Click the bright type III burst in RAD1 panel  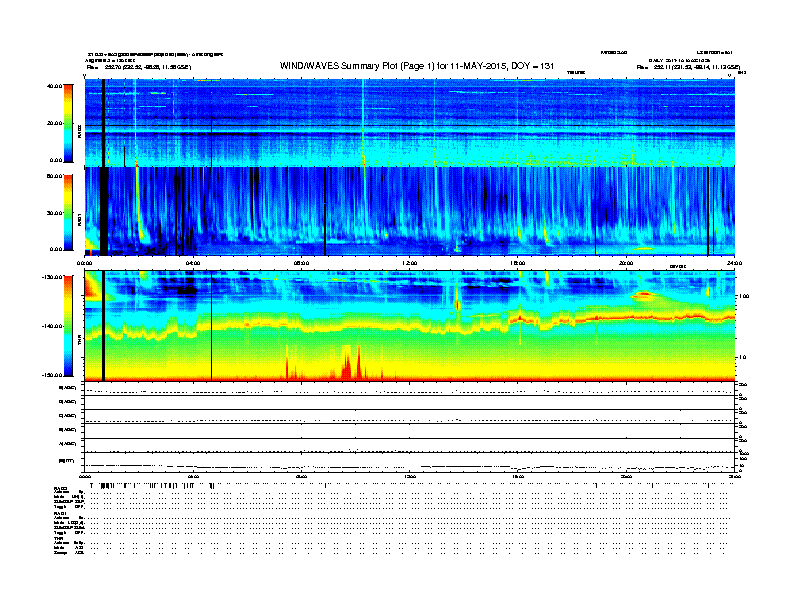138,207
